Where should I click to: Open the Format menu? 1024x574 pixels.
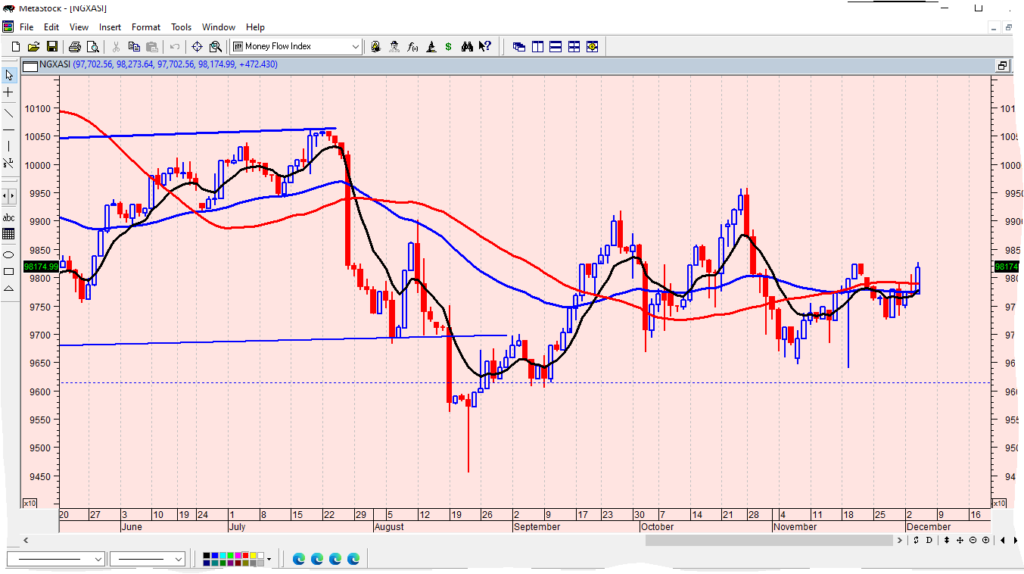pyautogui.click(x=145, y=27)
